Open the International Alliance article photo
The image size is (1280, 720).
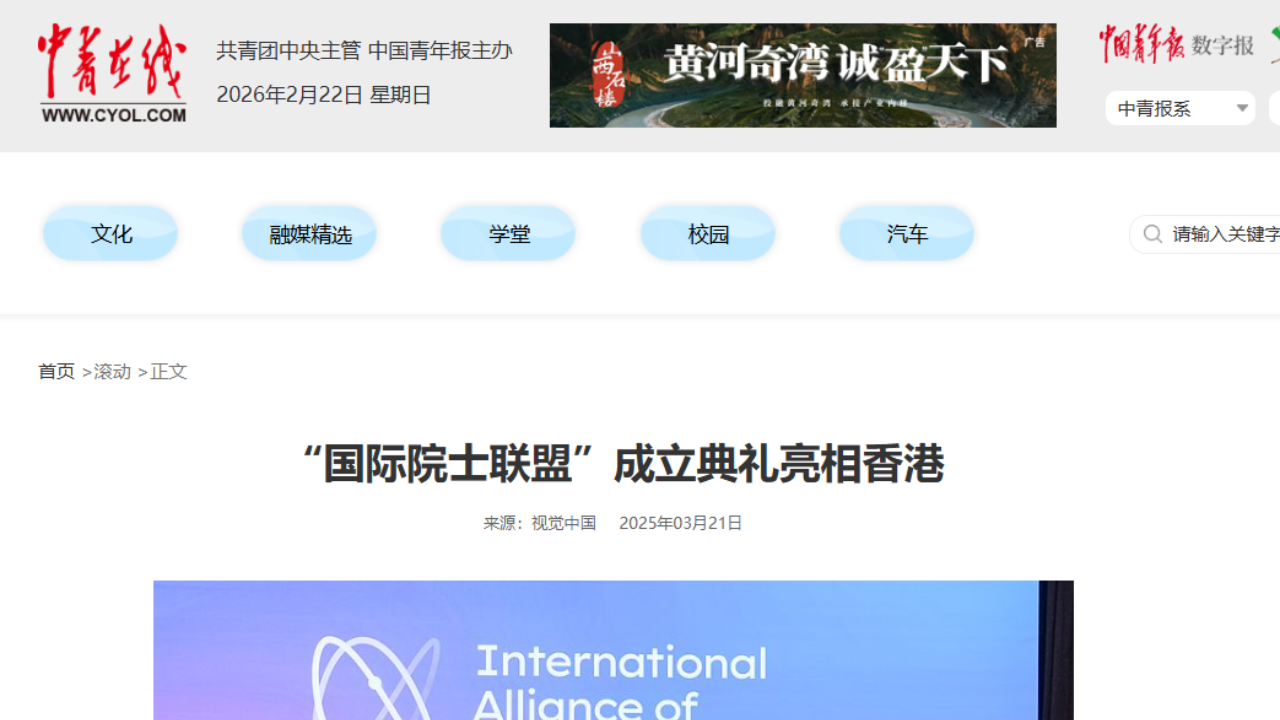point(612,650)
